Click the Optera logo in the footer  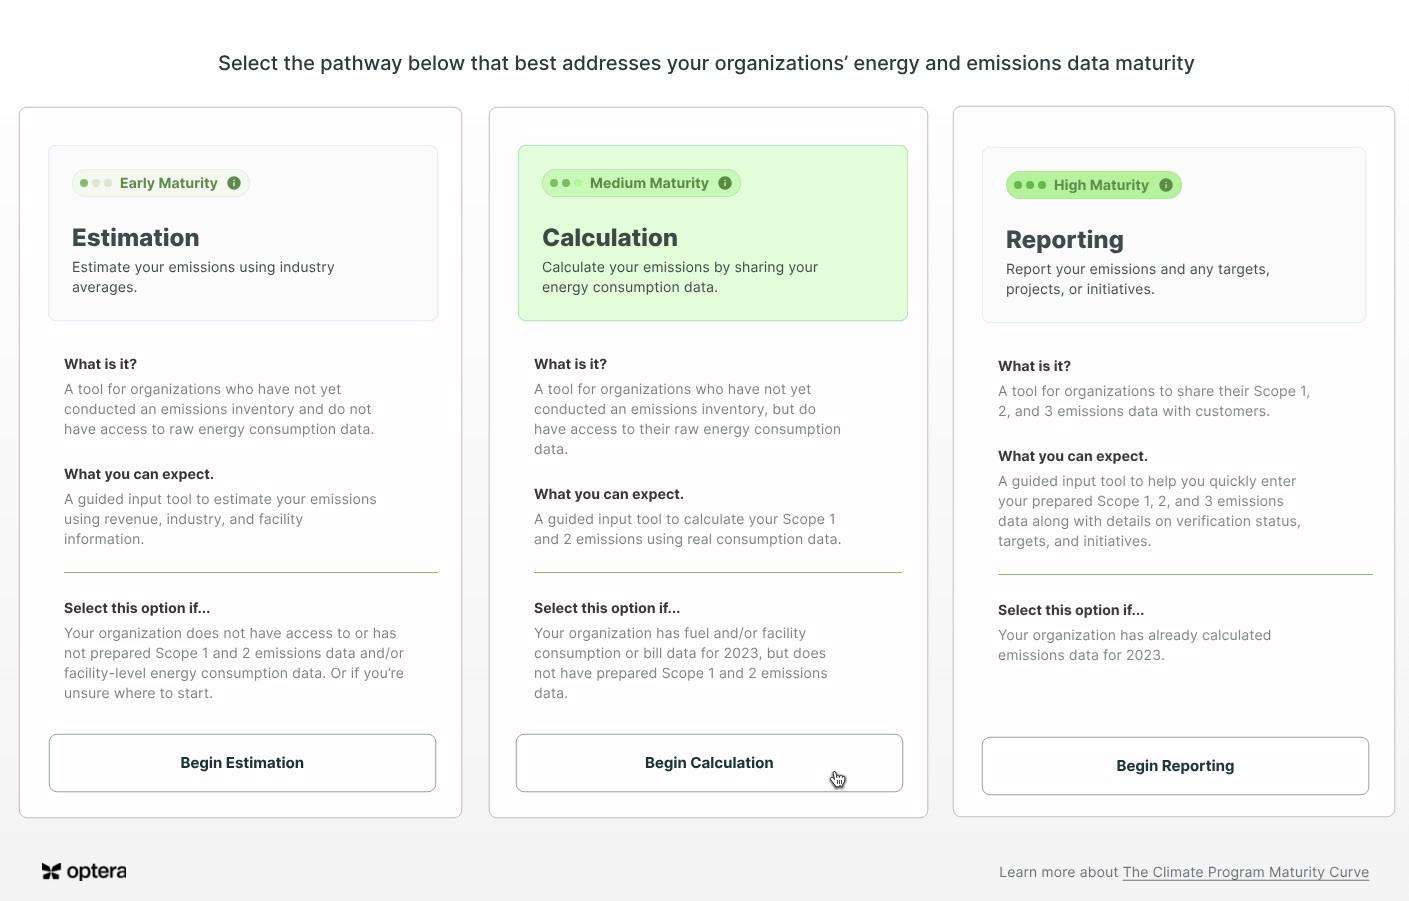[x=84, y=871]
